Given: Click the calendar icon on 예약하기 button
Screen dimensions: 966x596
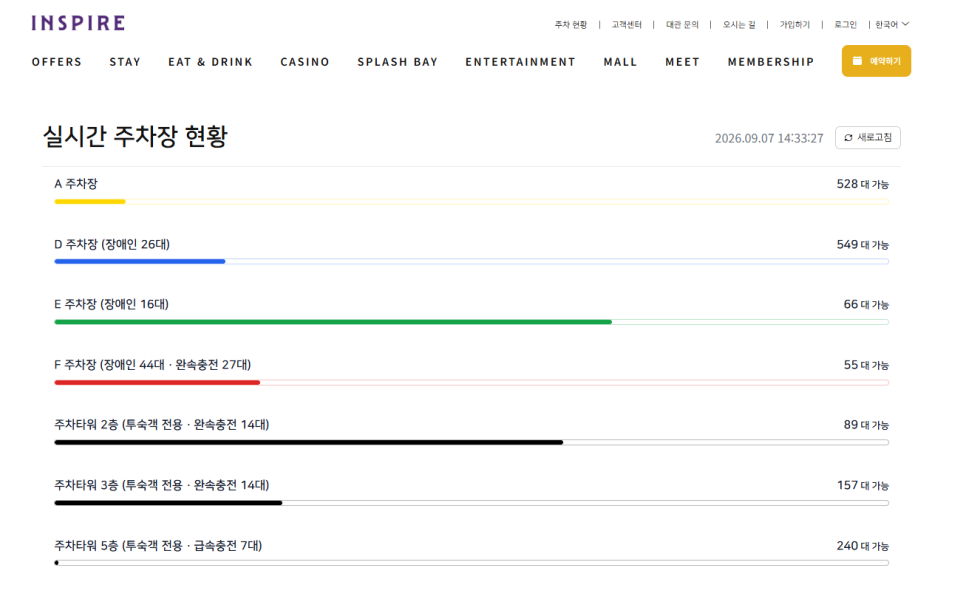Looking at the screenshot, I should 857,60.
